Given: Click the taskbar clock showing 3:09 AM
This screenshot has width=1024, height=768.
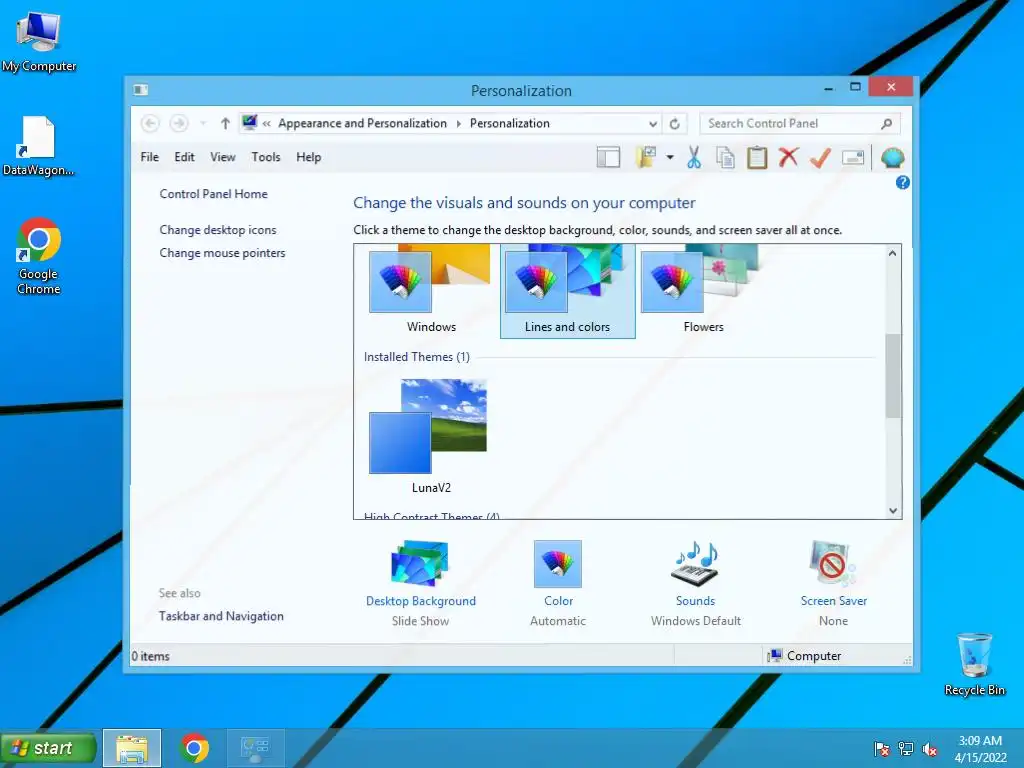Looking at the screenshot, I should 980,749.
